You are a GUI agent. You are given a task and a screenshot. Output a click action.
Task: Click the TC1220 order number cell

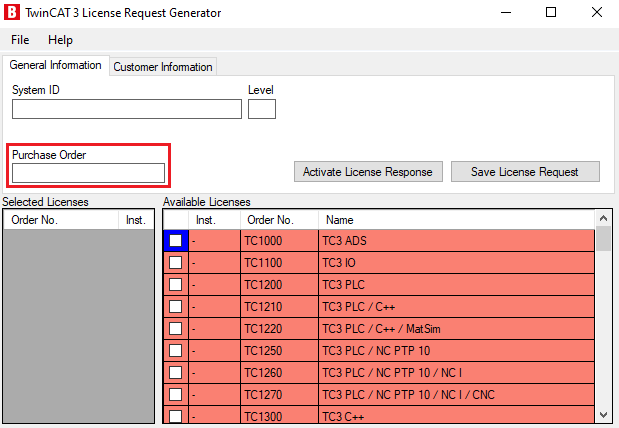click(x=279, y=329)
